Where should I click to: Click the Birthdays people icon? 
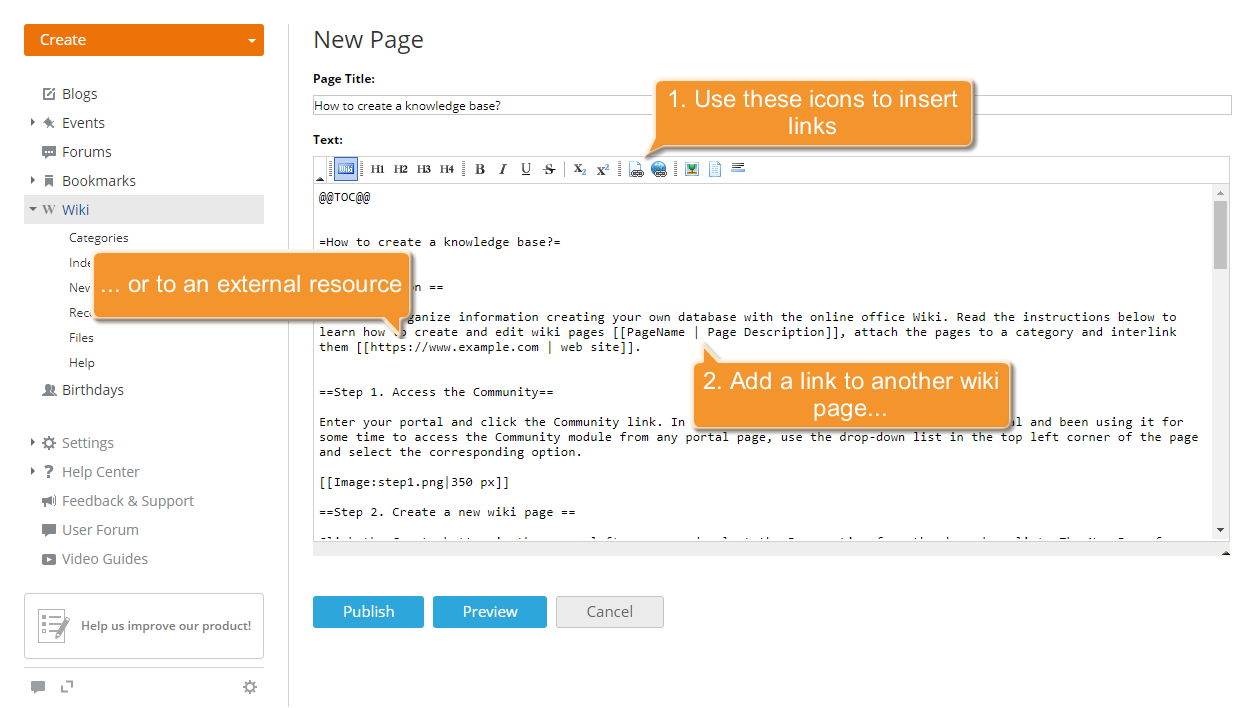click(x=49, y=390)
